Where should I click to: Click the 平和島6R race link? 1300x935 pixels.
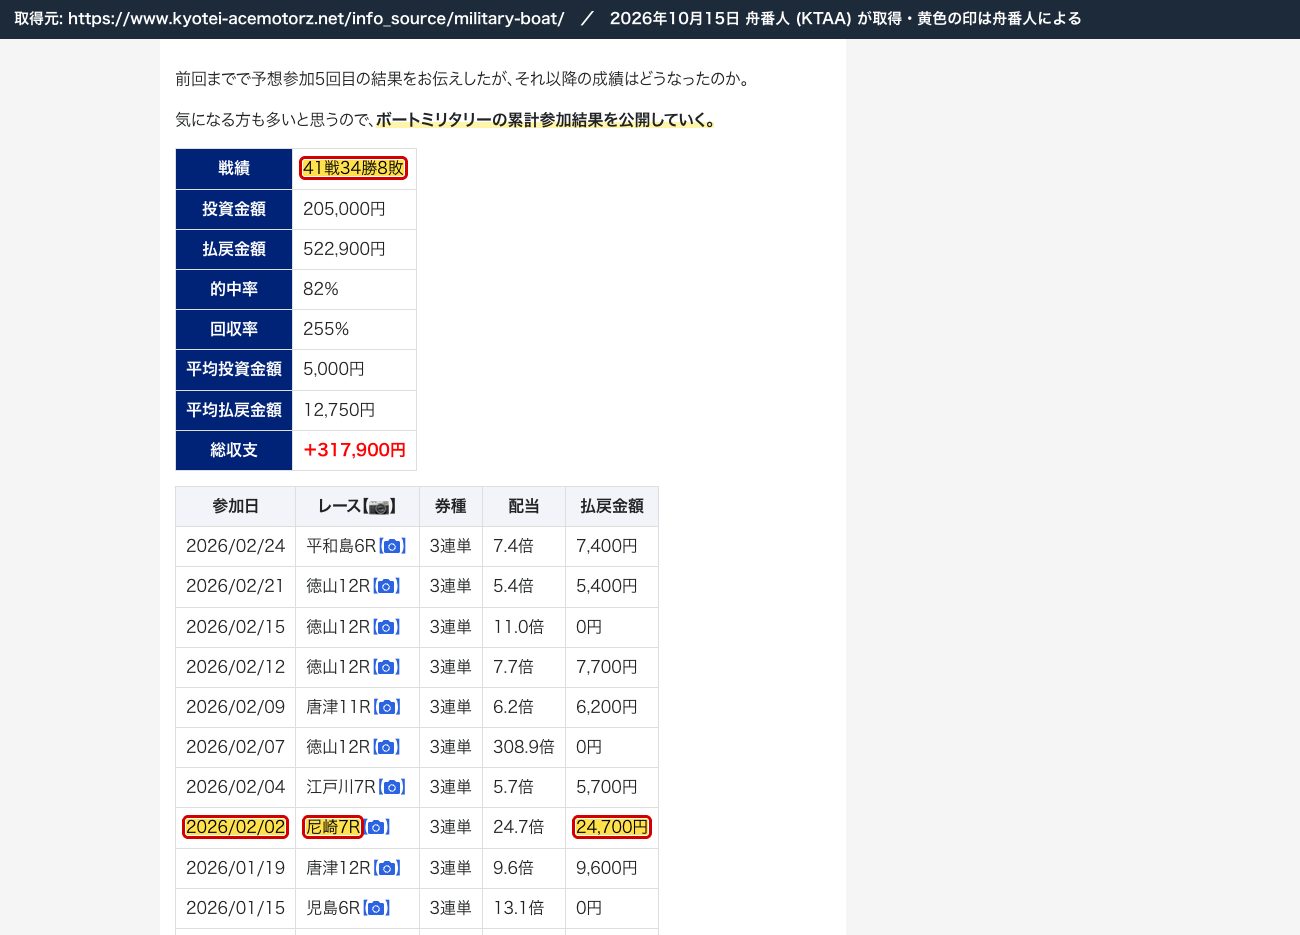tap(341, 546)
